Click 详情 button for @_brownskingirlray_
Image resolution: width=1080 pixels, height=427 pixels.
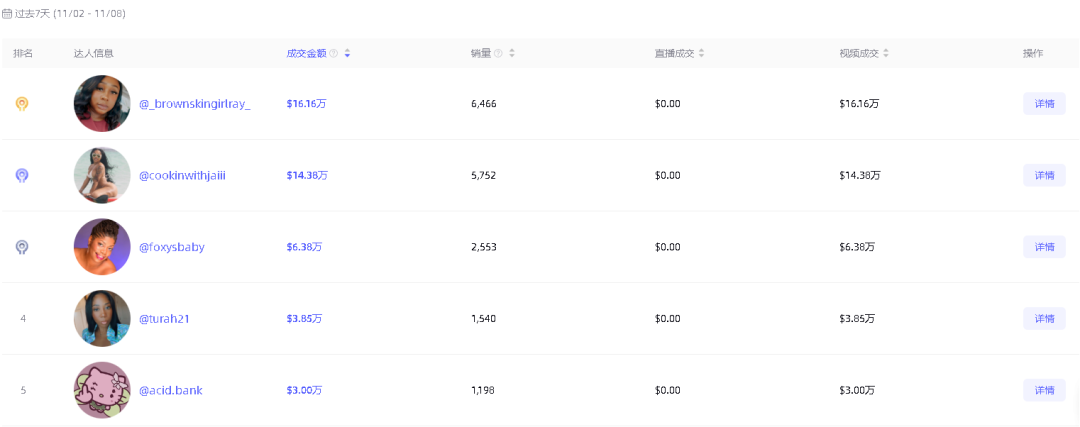(x=1044, y=104)
